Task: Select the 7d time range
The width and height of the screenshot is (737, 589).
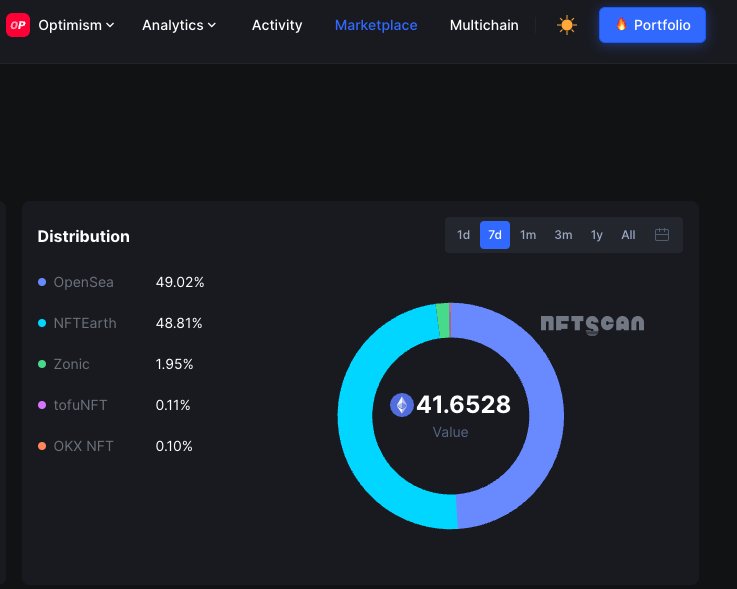Action: [x=494, y=235]
